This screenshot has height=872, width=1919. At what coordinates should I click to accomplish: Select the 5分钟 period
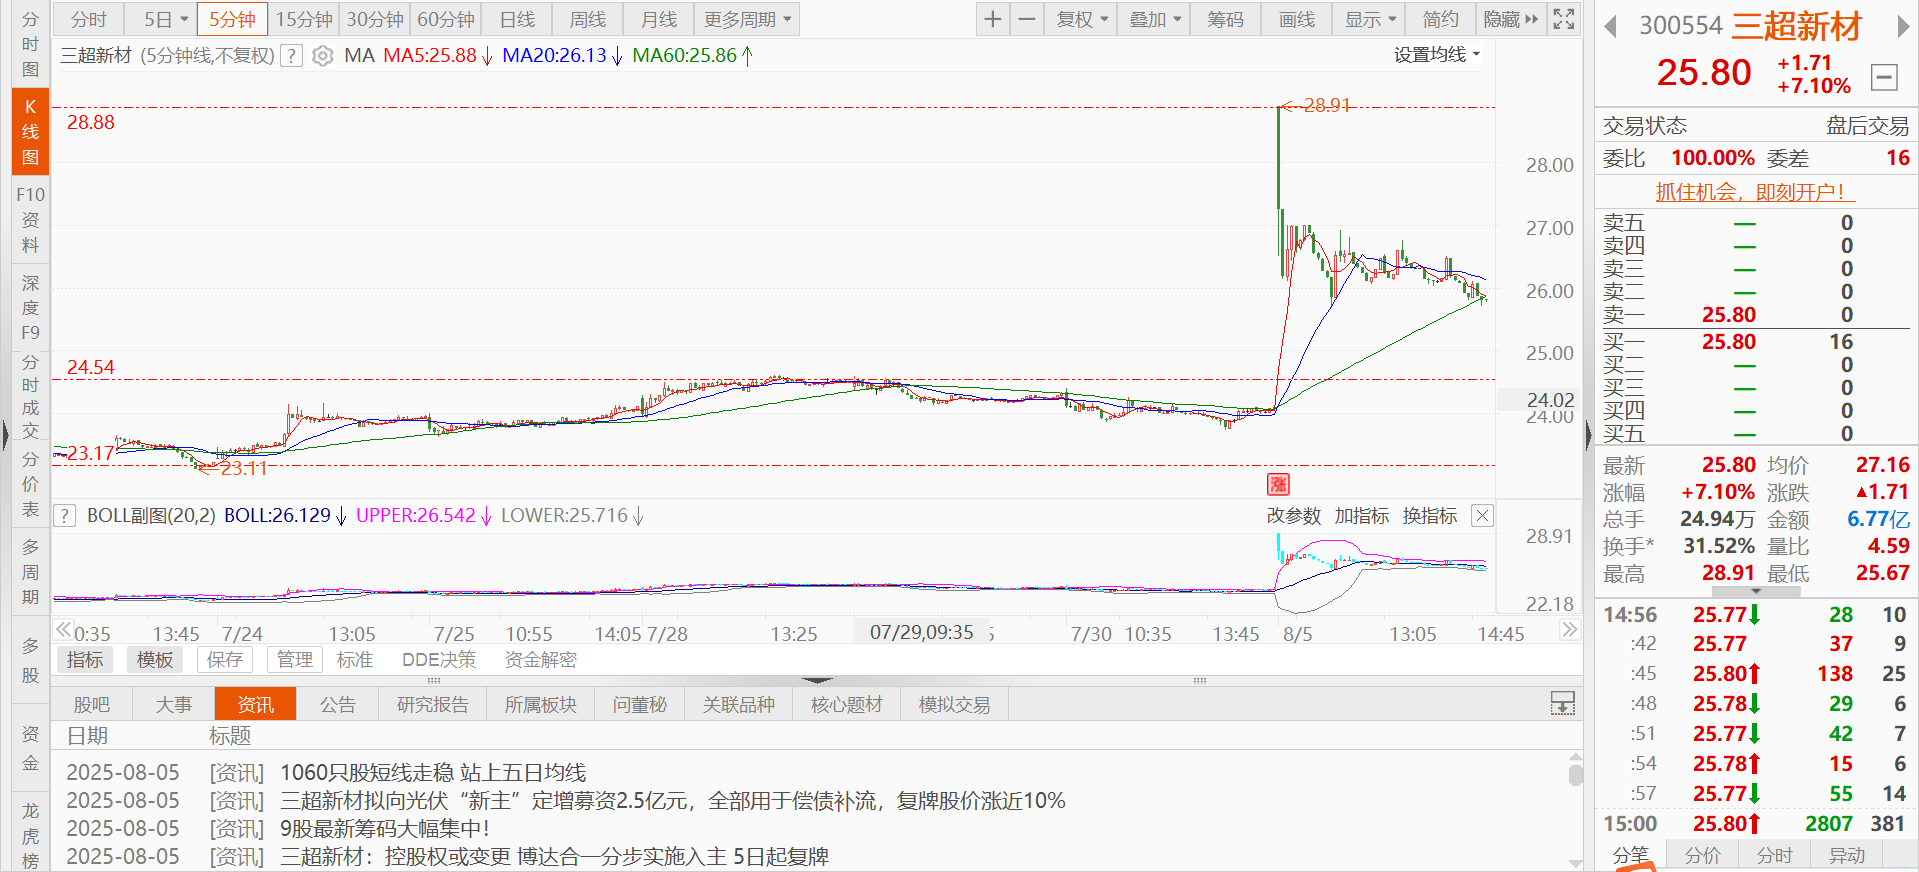[x=232, y=19]
